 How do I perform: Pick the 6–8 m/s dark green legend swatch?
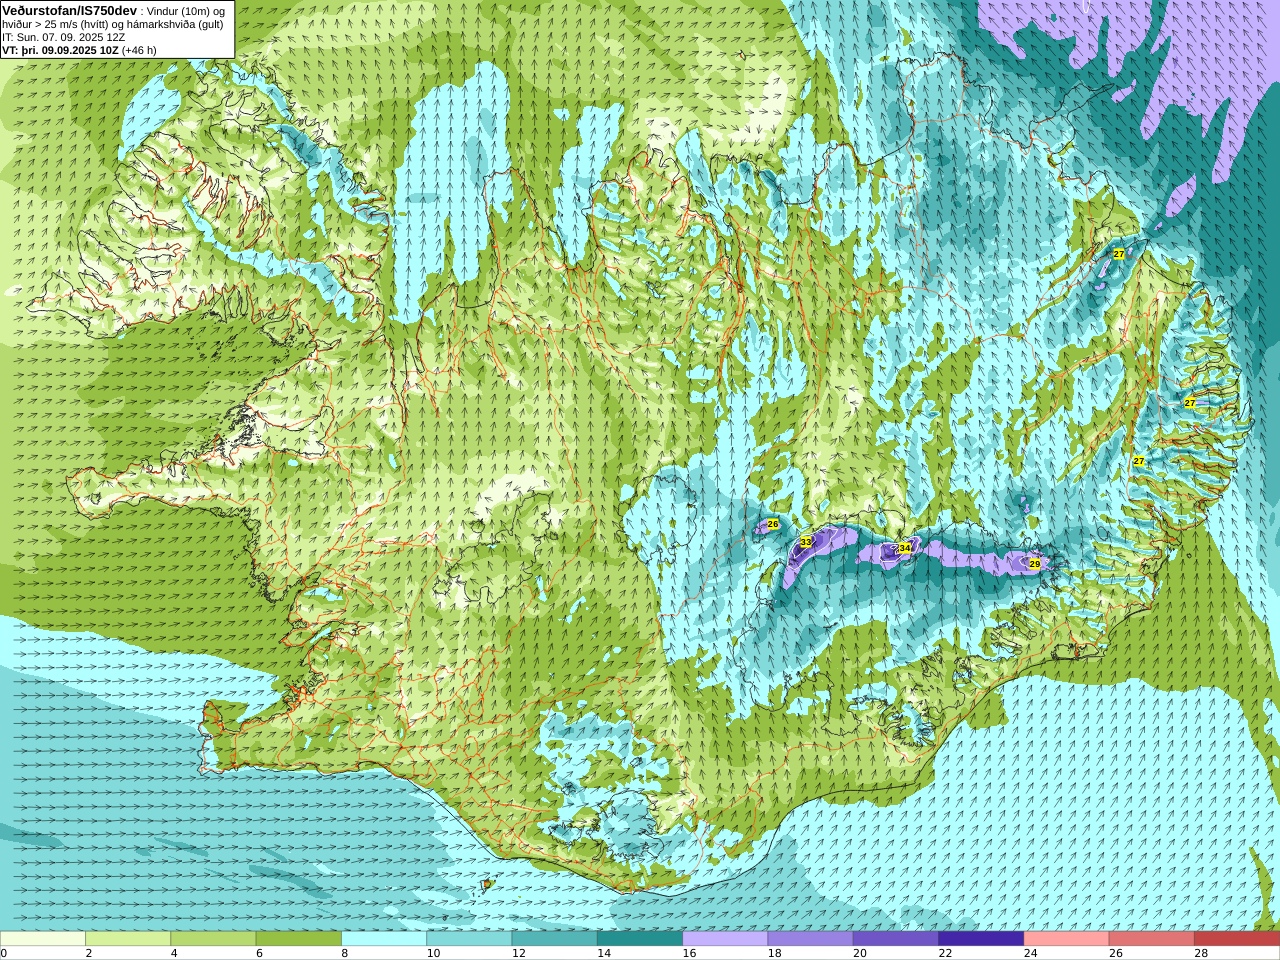pyautogui.click(x=299, y=939)
